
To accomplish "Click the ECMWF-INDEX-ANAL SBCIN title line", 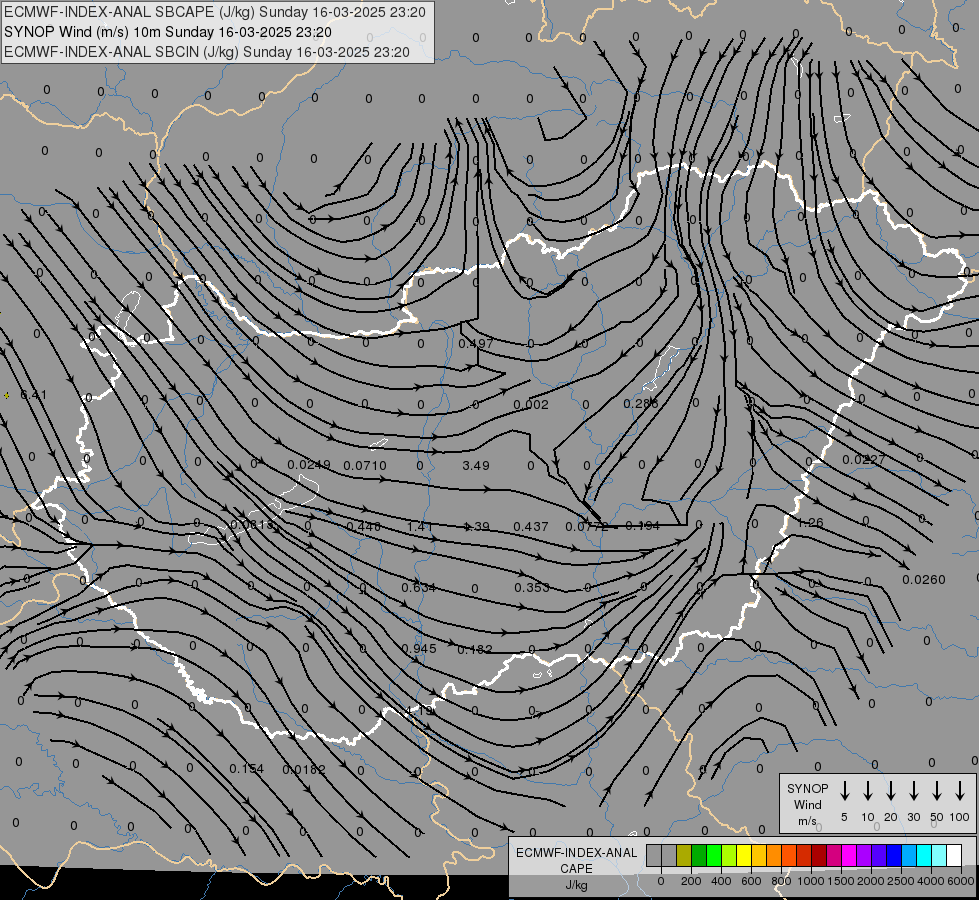I will pyautogui.click(x=207, y=52).
